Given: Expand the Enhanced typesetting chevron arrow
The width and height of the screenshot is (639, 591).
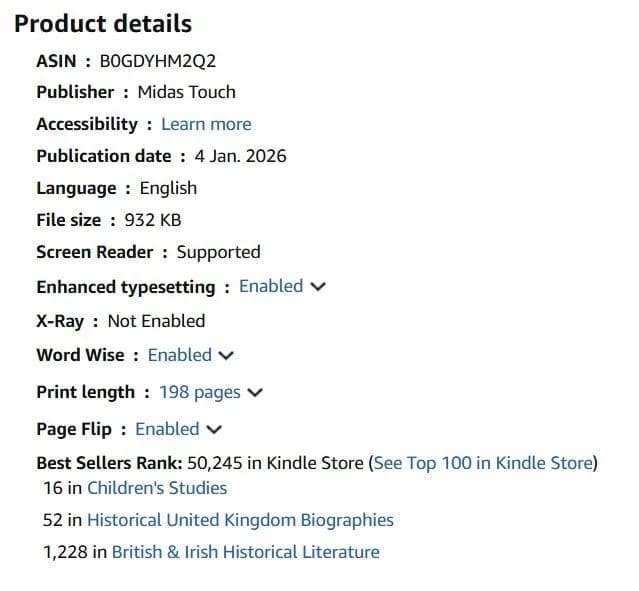Looking at the screenshot, I should 318,287.
